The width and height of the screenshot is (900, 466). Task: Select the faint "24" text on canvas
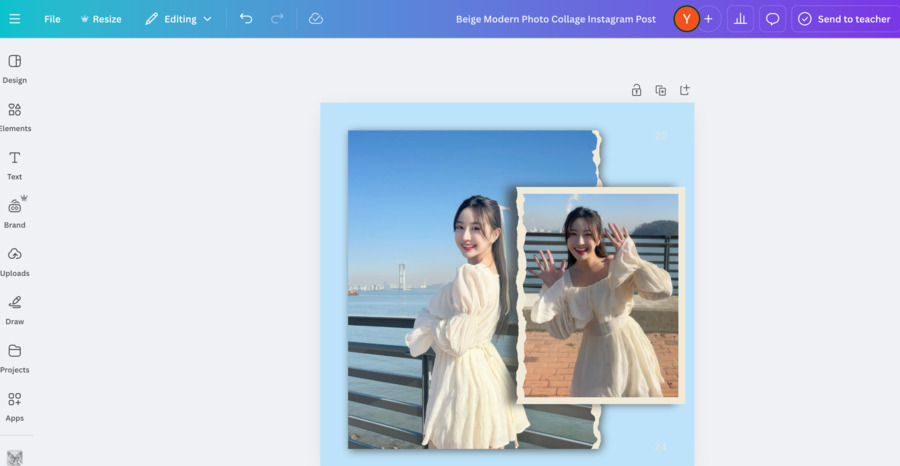pyautogui.click(x=661, y=446)
